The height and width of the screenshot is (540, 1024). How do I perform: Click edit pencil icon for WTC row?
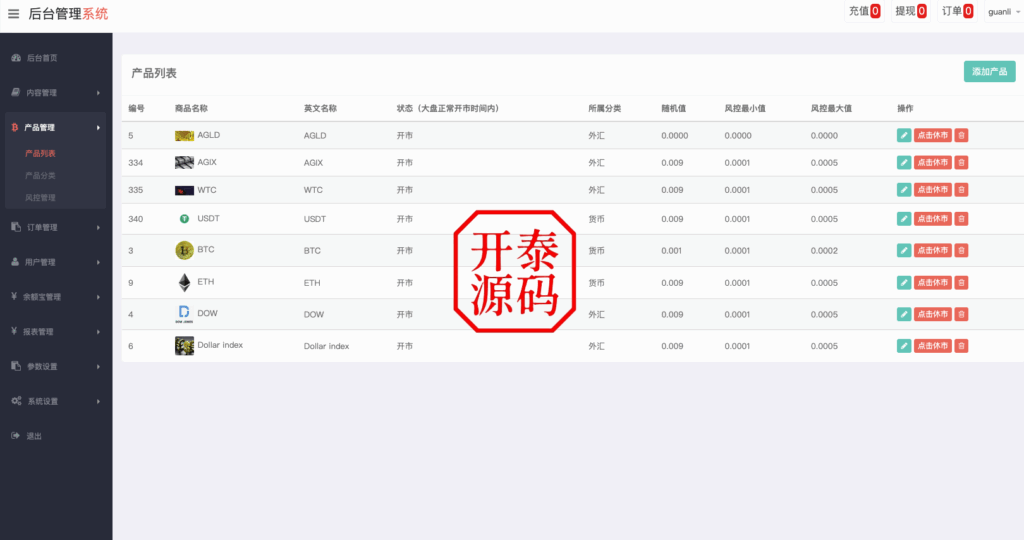point(904,190)
